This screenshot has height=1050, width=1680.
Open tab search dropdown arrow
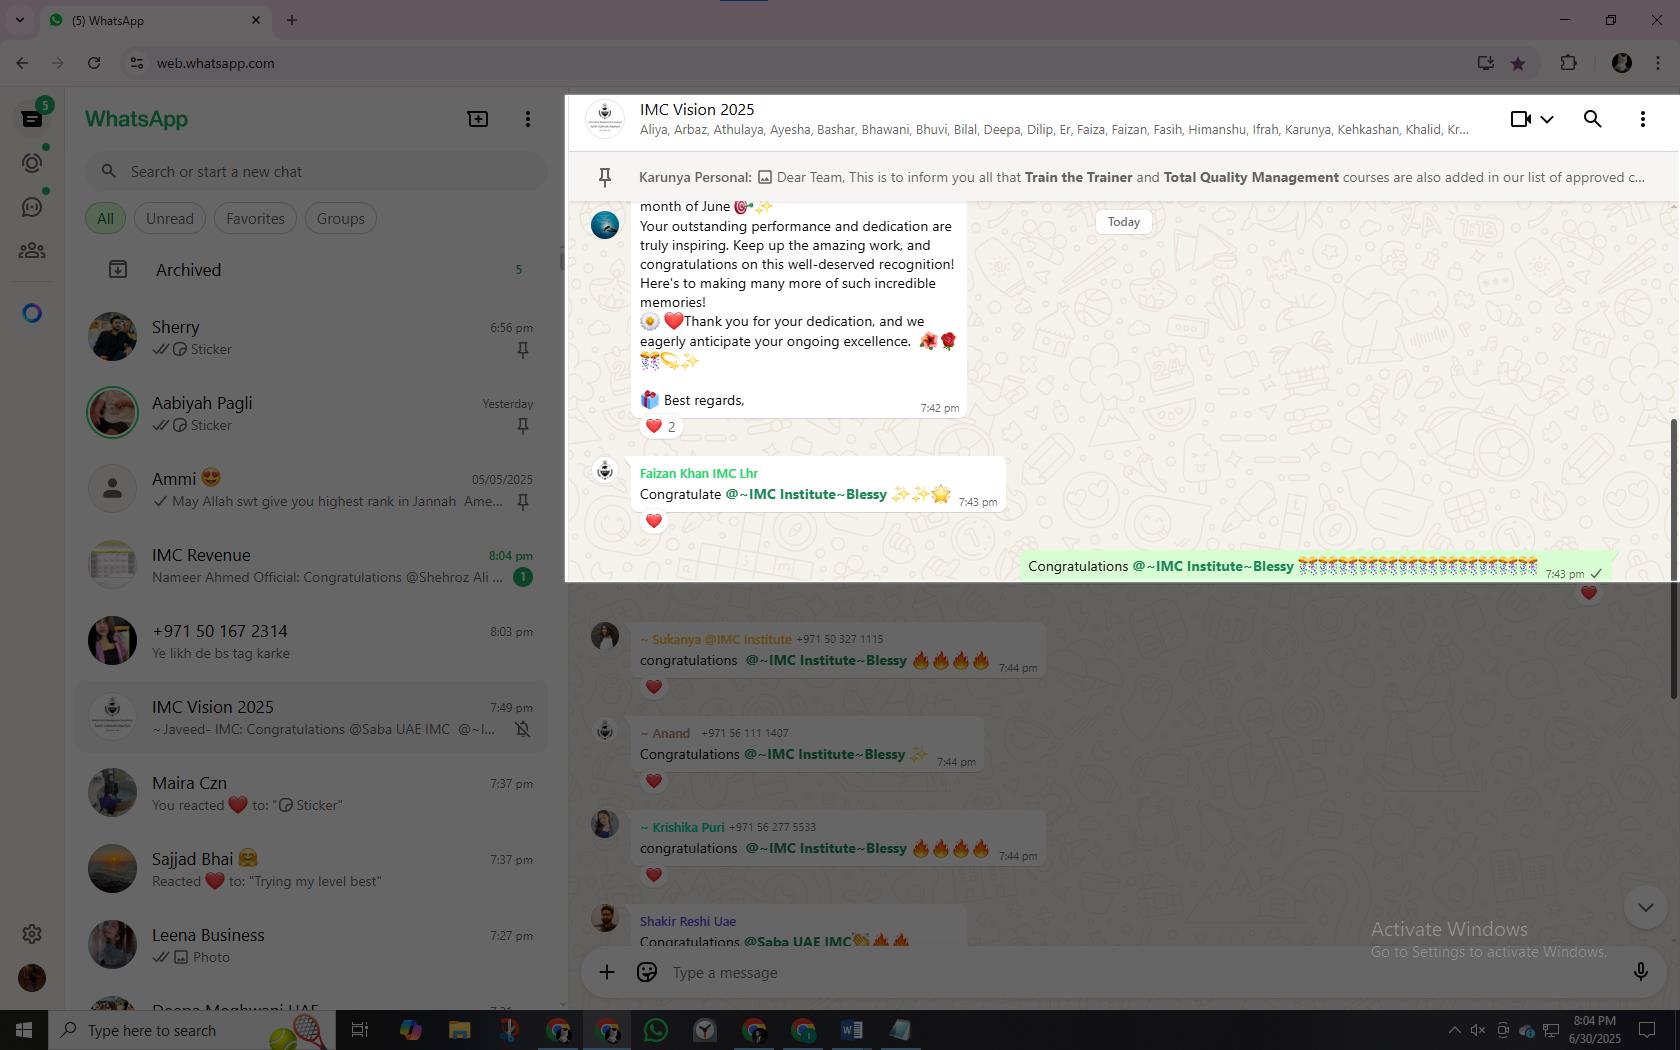coord(19,20)
